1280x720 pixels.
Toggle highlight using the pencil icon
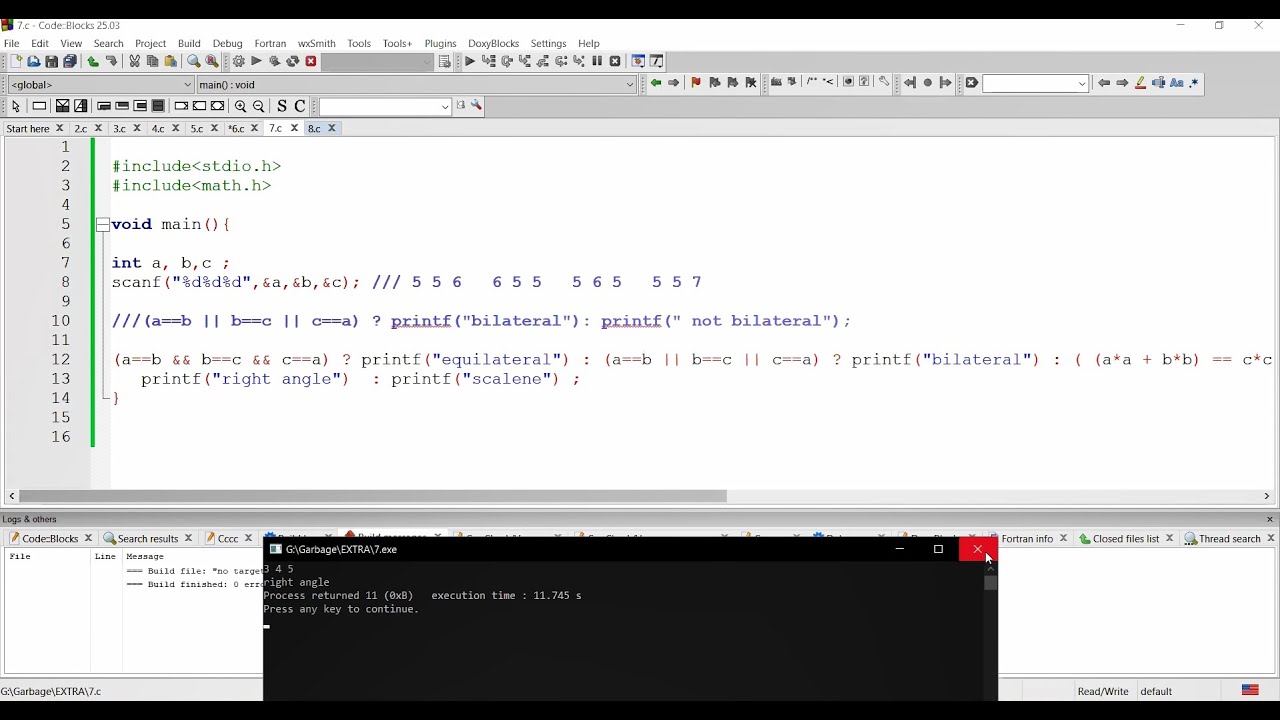1140,83
